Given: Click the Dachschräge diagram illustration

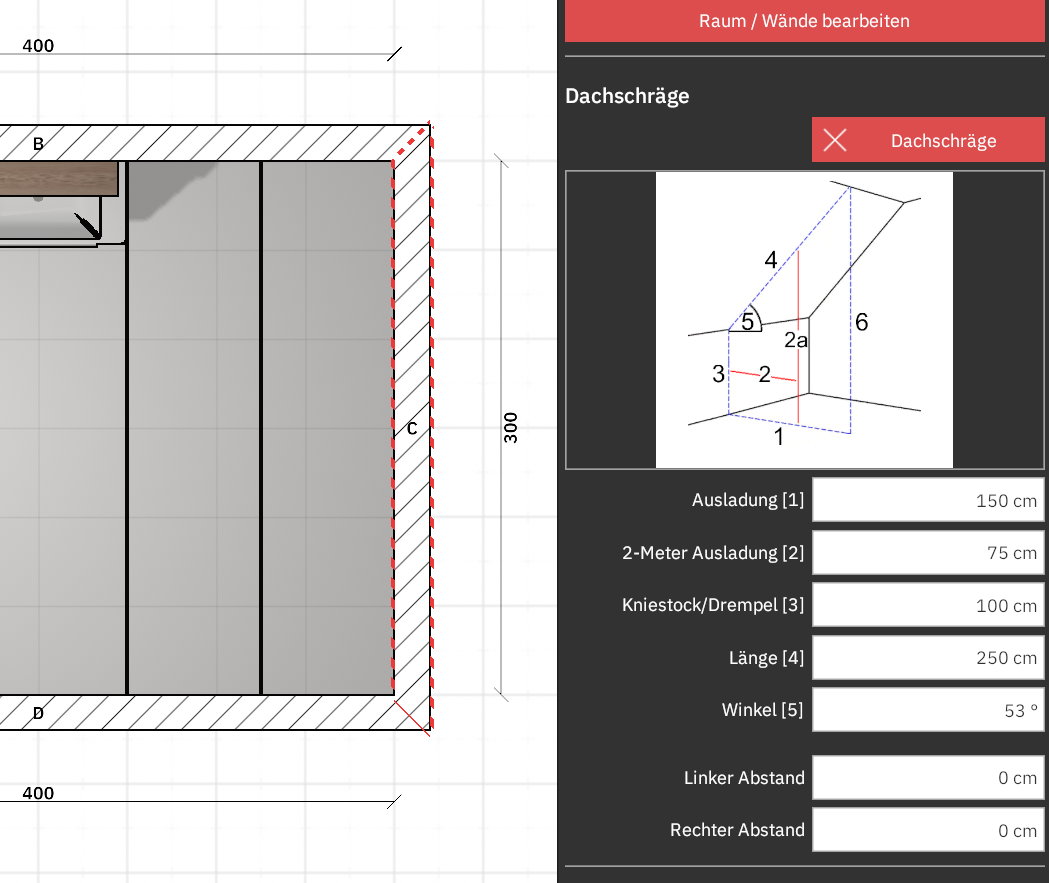Looking at the screenshot, I should (x=804, y=320).
